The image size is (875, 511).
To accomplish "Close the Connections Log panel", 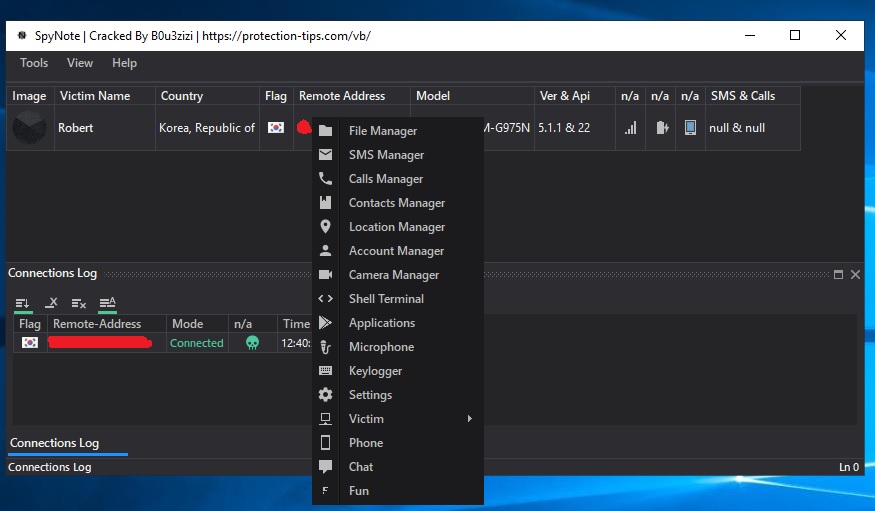I will [x=855, y=274].
